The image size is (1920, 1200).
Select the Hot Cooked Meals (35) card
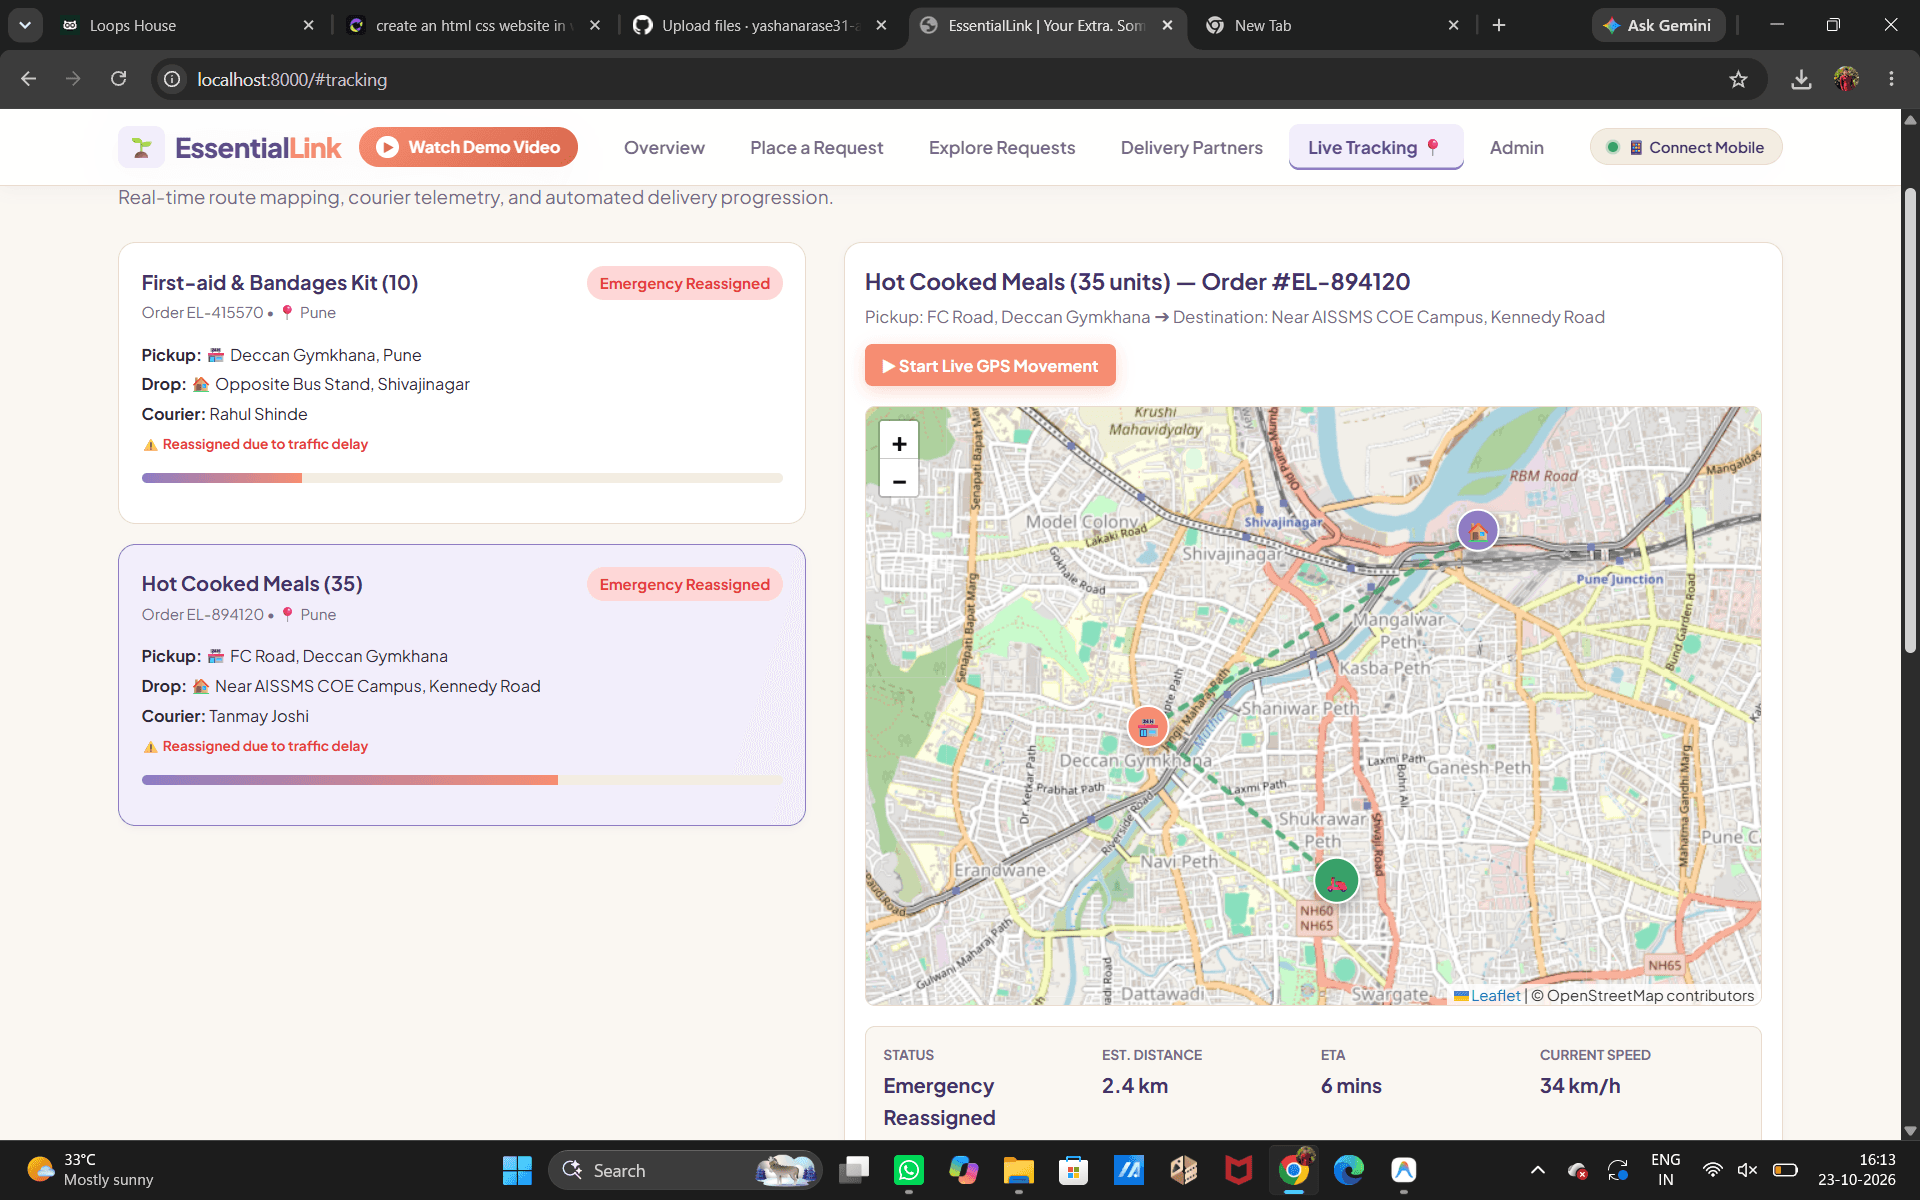tap(461, 685)
